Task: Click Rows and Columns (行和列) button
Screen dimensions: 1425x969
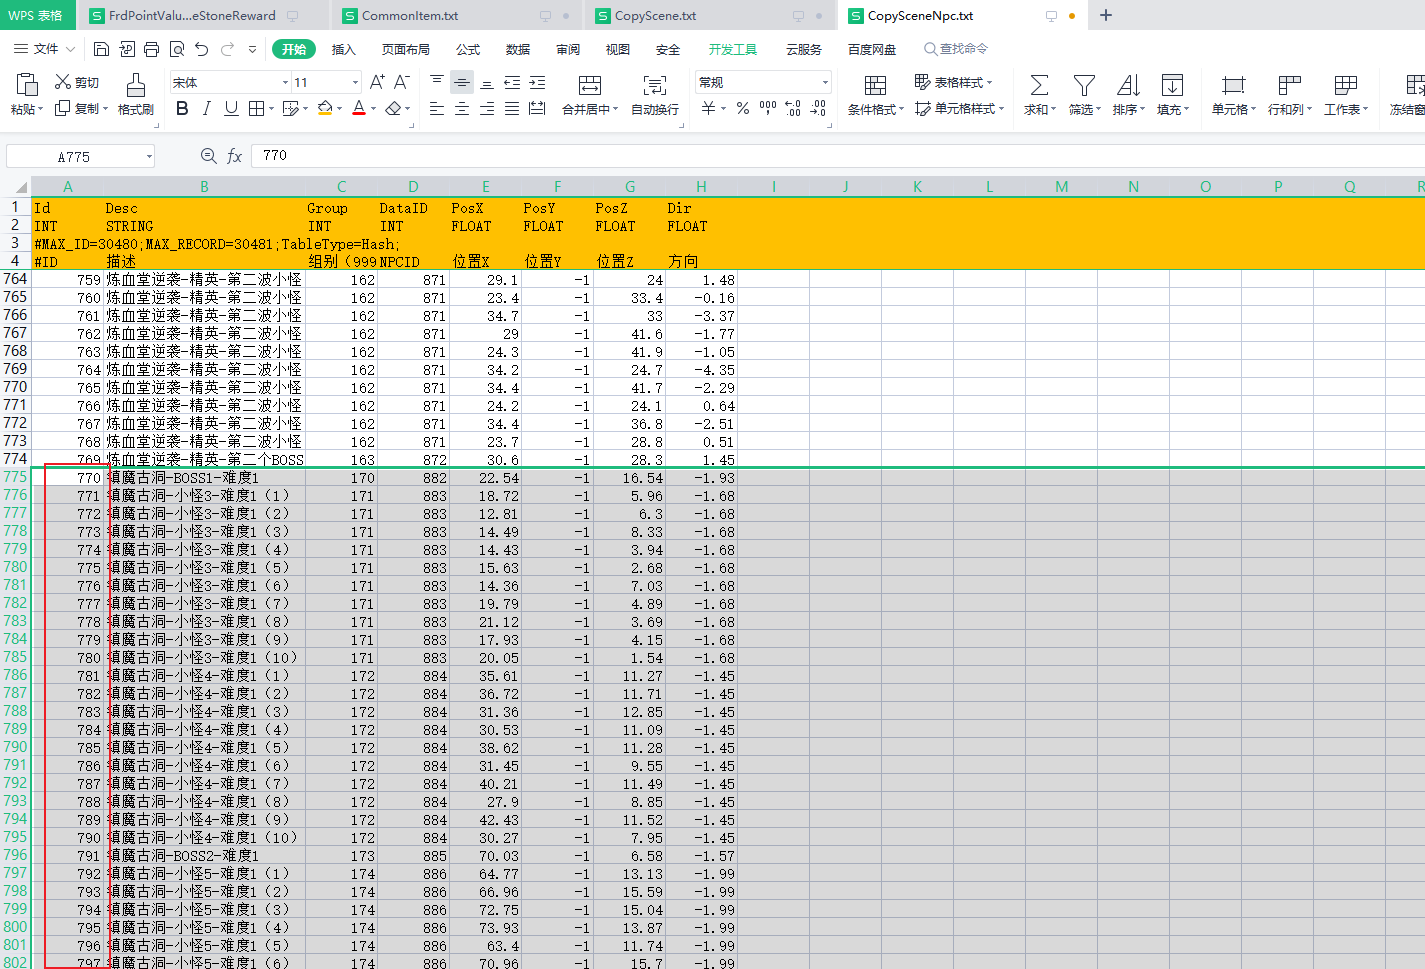Action: tap(1289, 95)
